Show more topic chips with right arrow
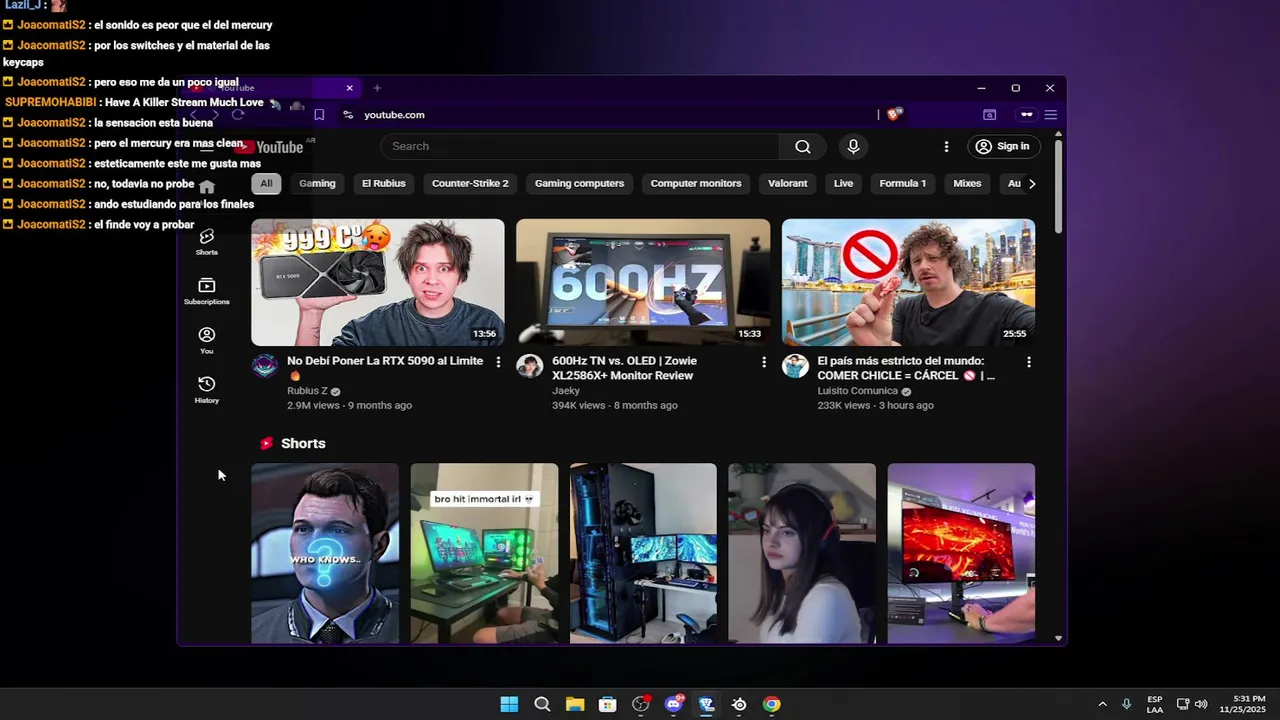Image resolution: width=1280 pixels, height=720 pixels. [1032, 183]
